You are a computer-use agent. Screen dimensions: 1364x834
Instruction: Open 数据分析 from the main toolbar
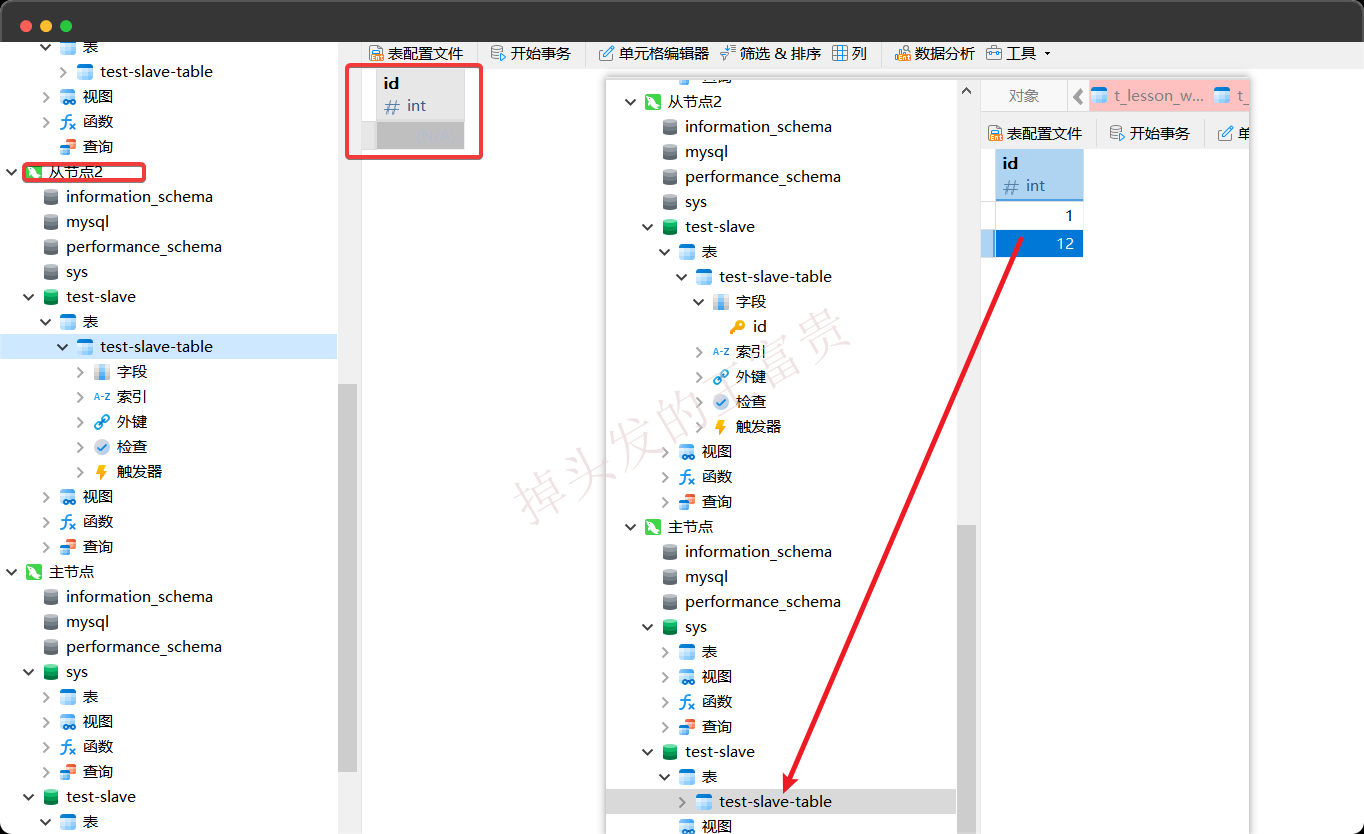pyautogui.click(x=935, y=53)
